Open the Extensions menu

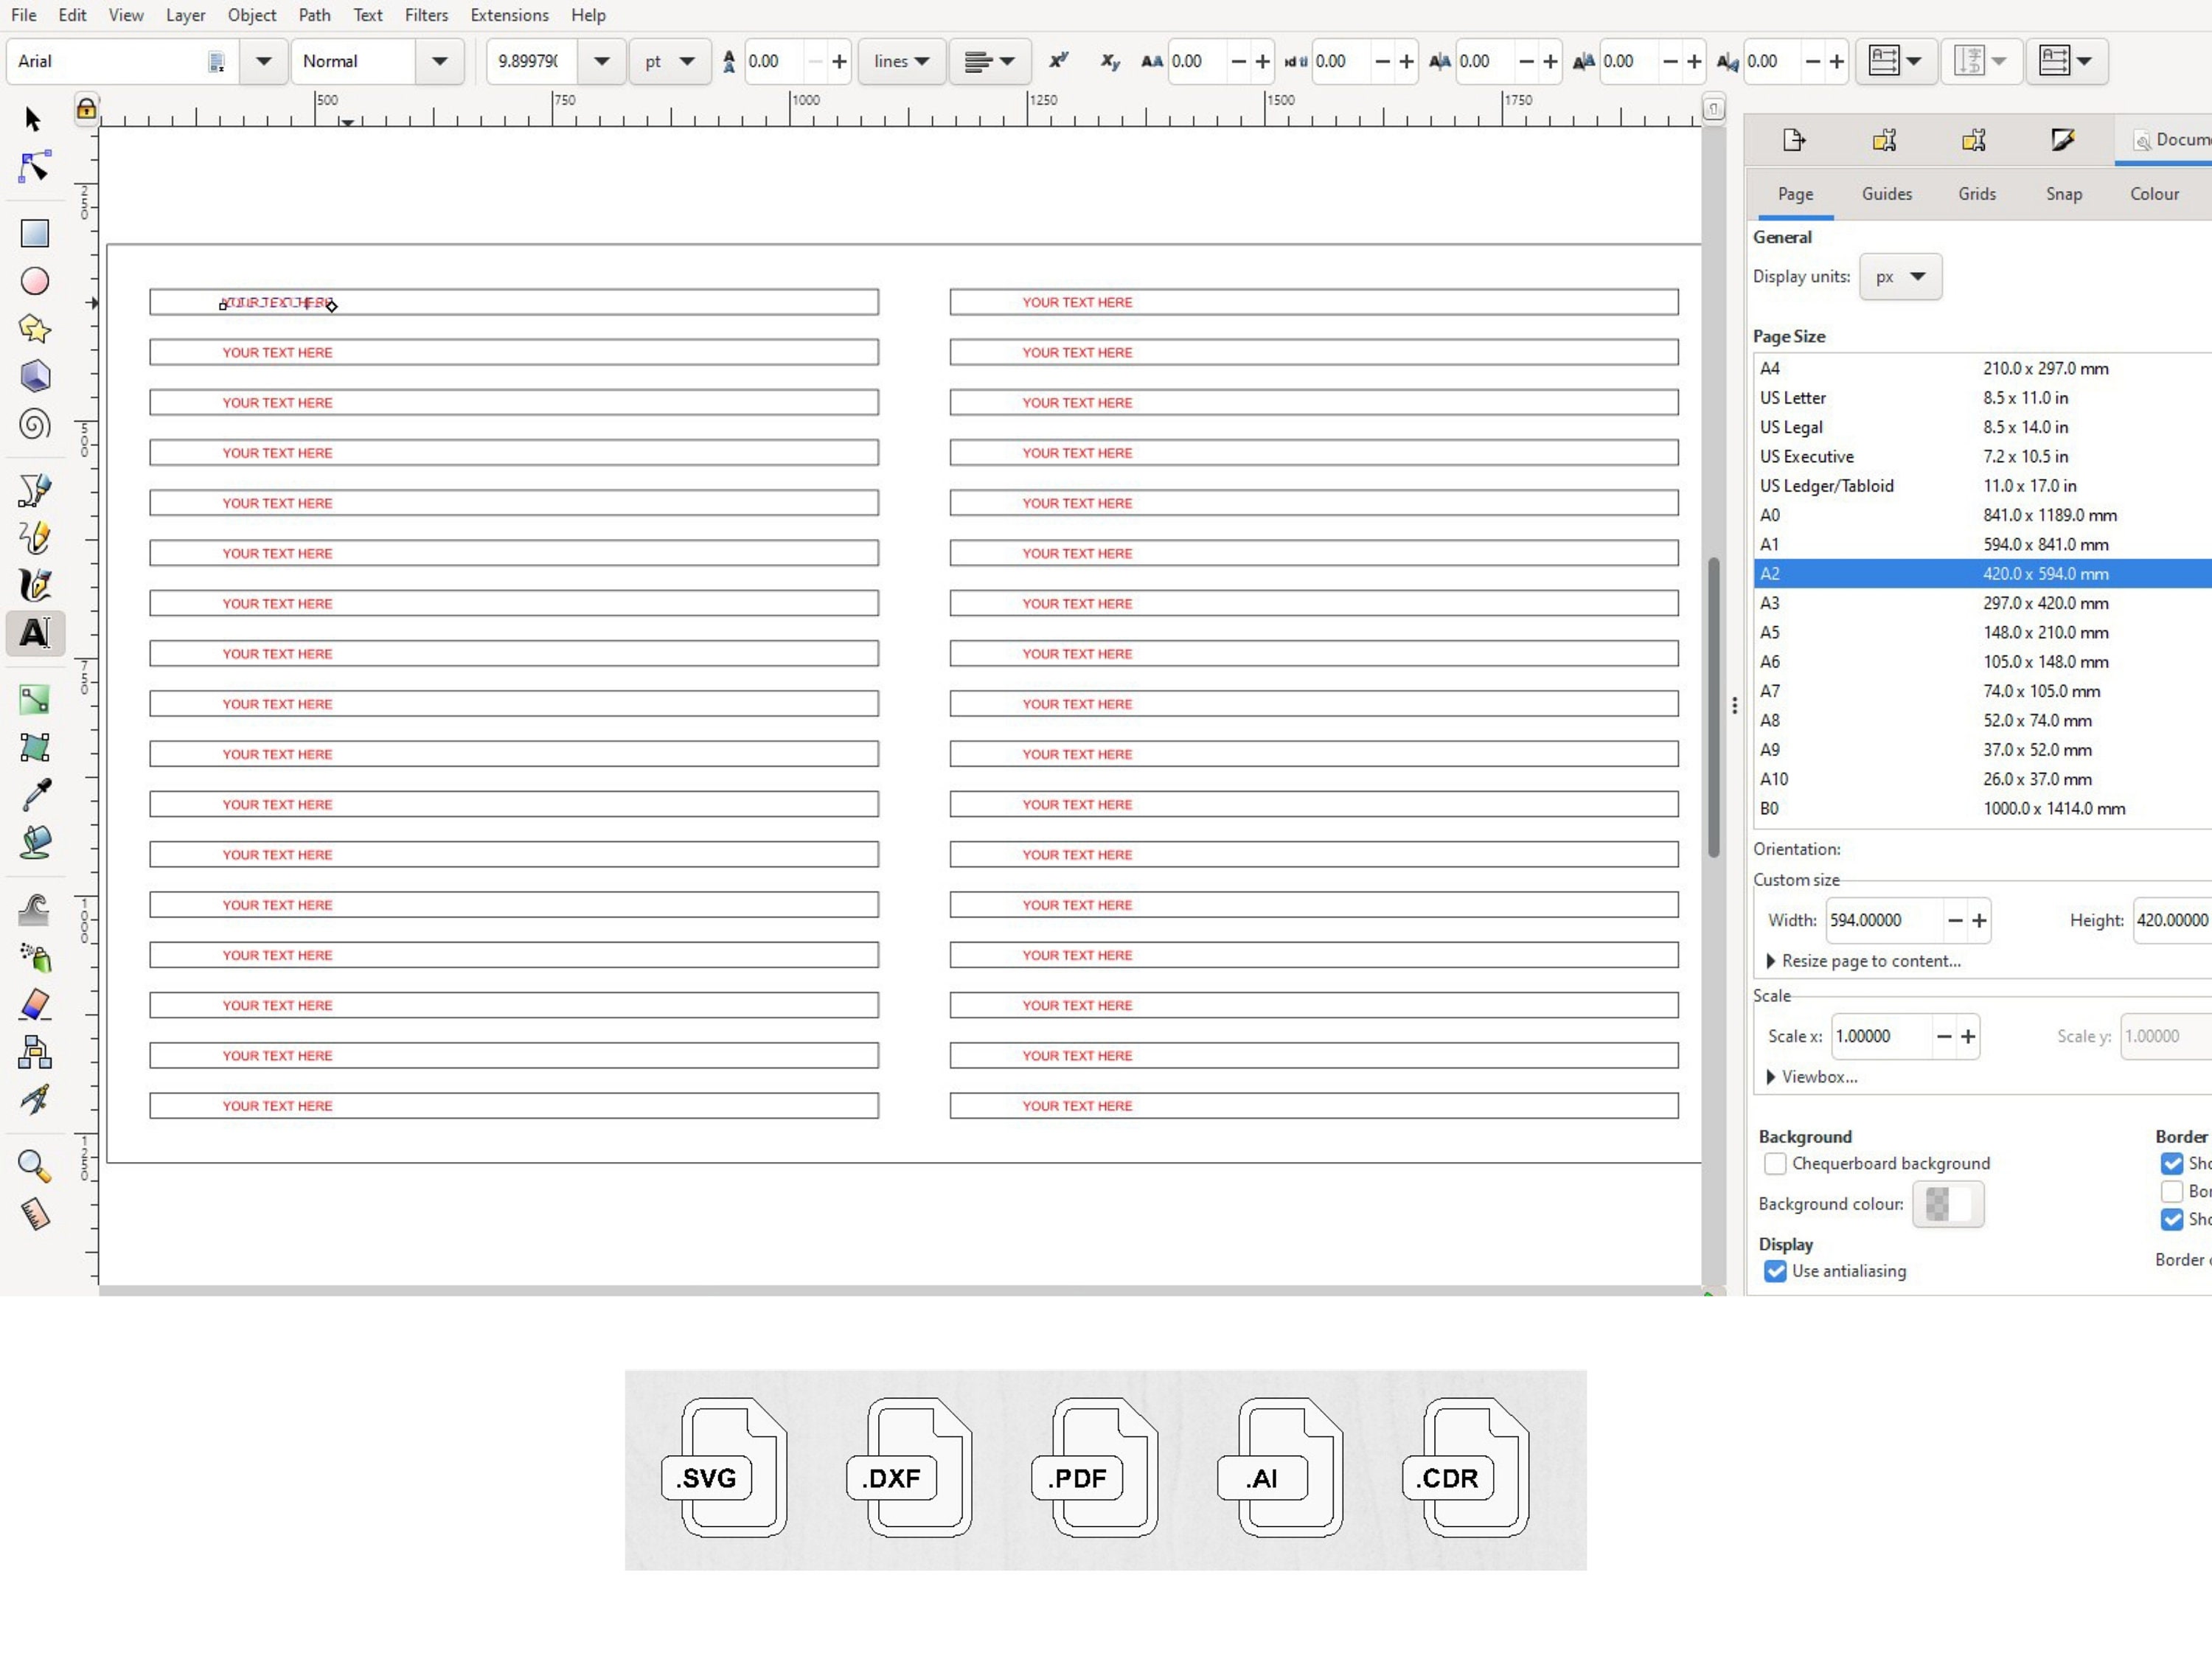point(510,15)
